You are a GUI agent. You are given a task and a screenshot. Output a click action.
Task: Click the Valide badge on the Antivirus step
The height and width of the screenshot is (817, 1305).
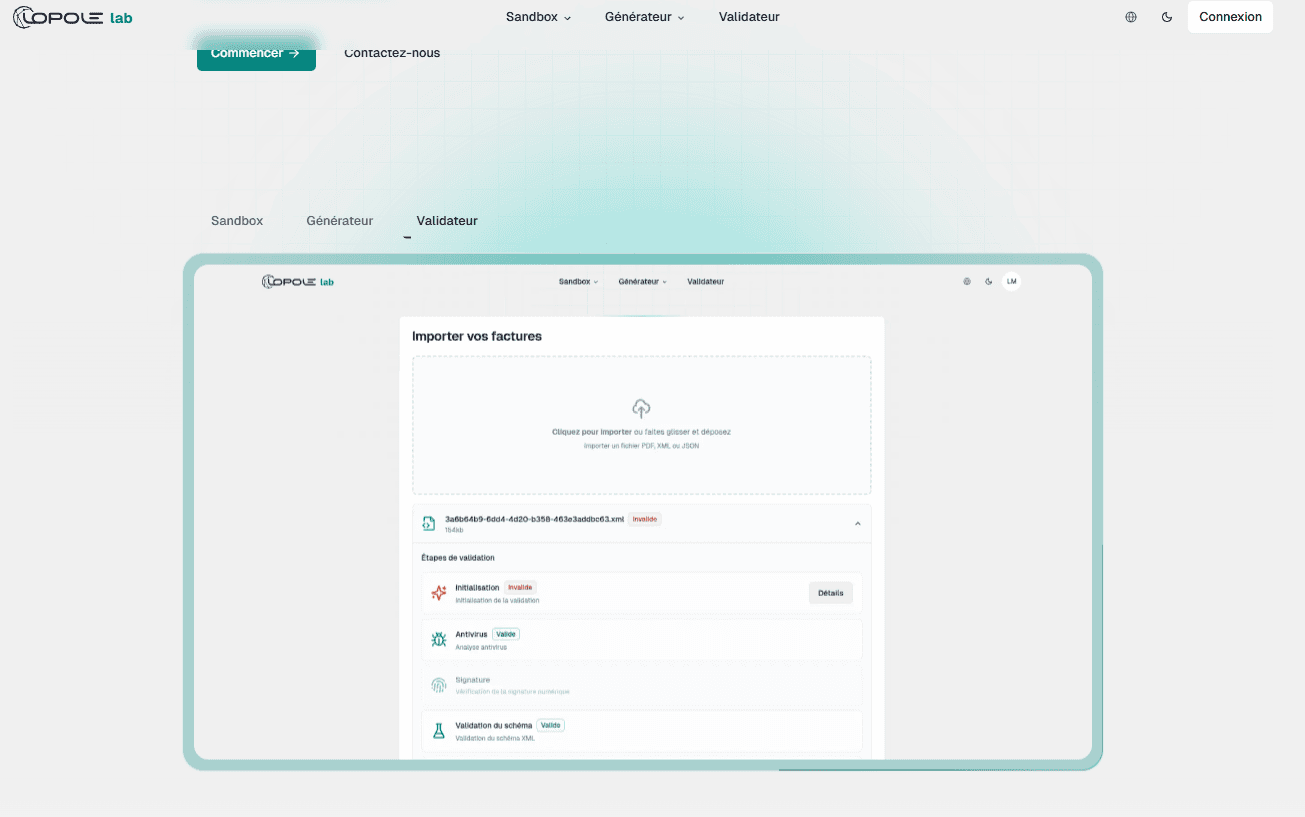pos(506,634)
